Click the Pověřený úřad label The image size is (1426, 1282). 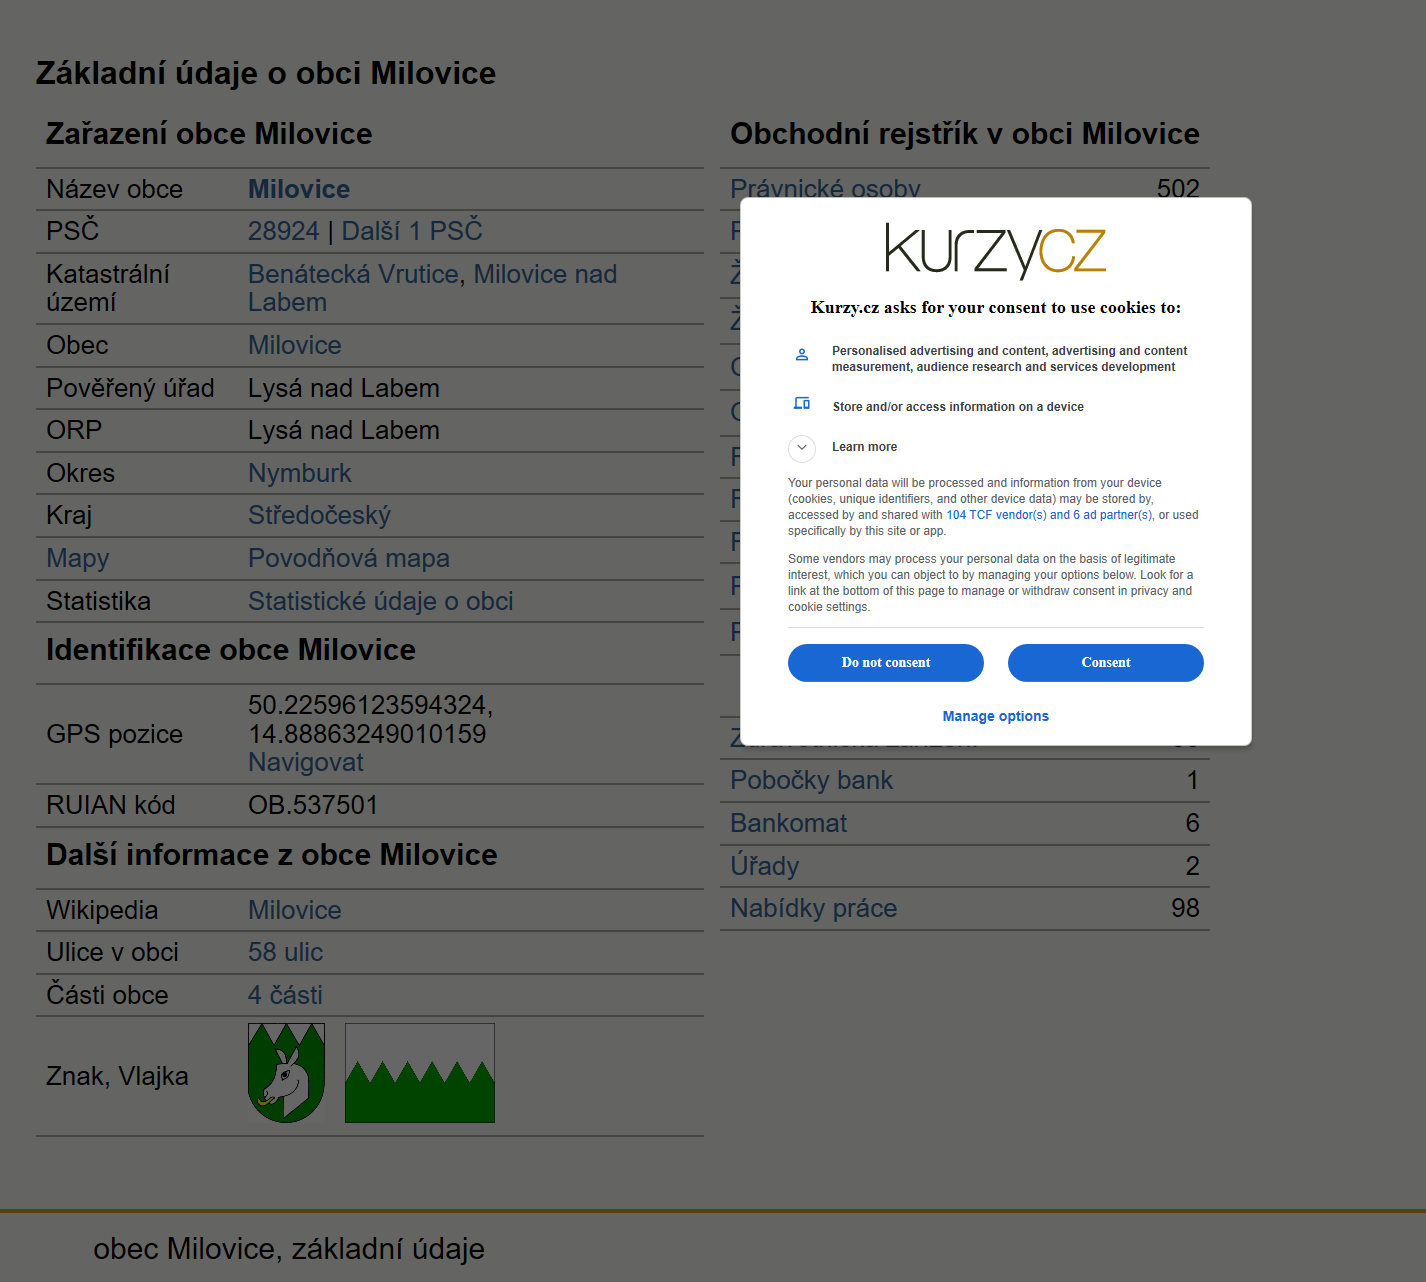pos(130,388)
